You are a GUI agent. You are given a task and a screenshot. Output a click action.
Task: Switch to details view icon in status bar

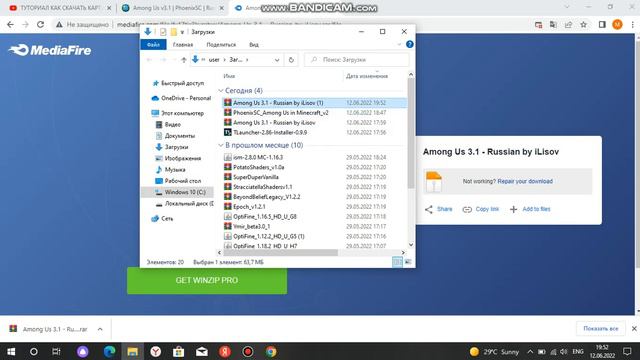tap(397, 262)
